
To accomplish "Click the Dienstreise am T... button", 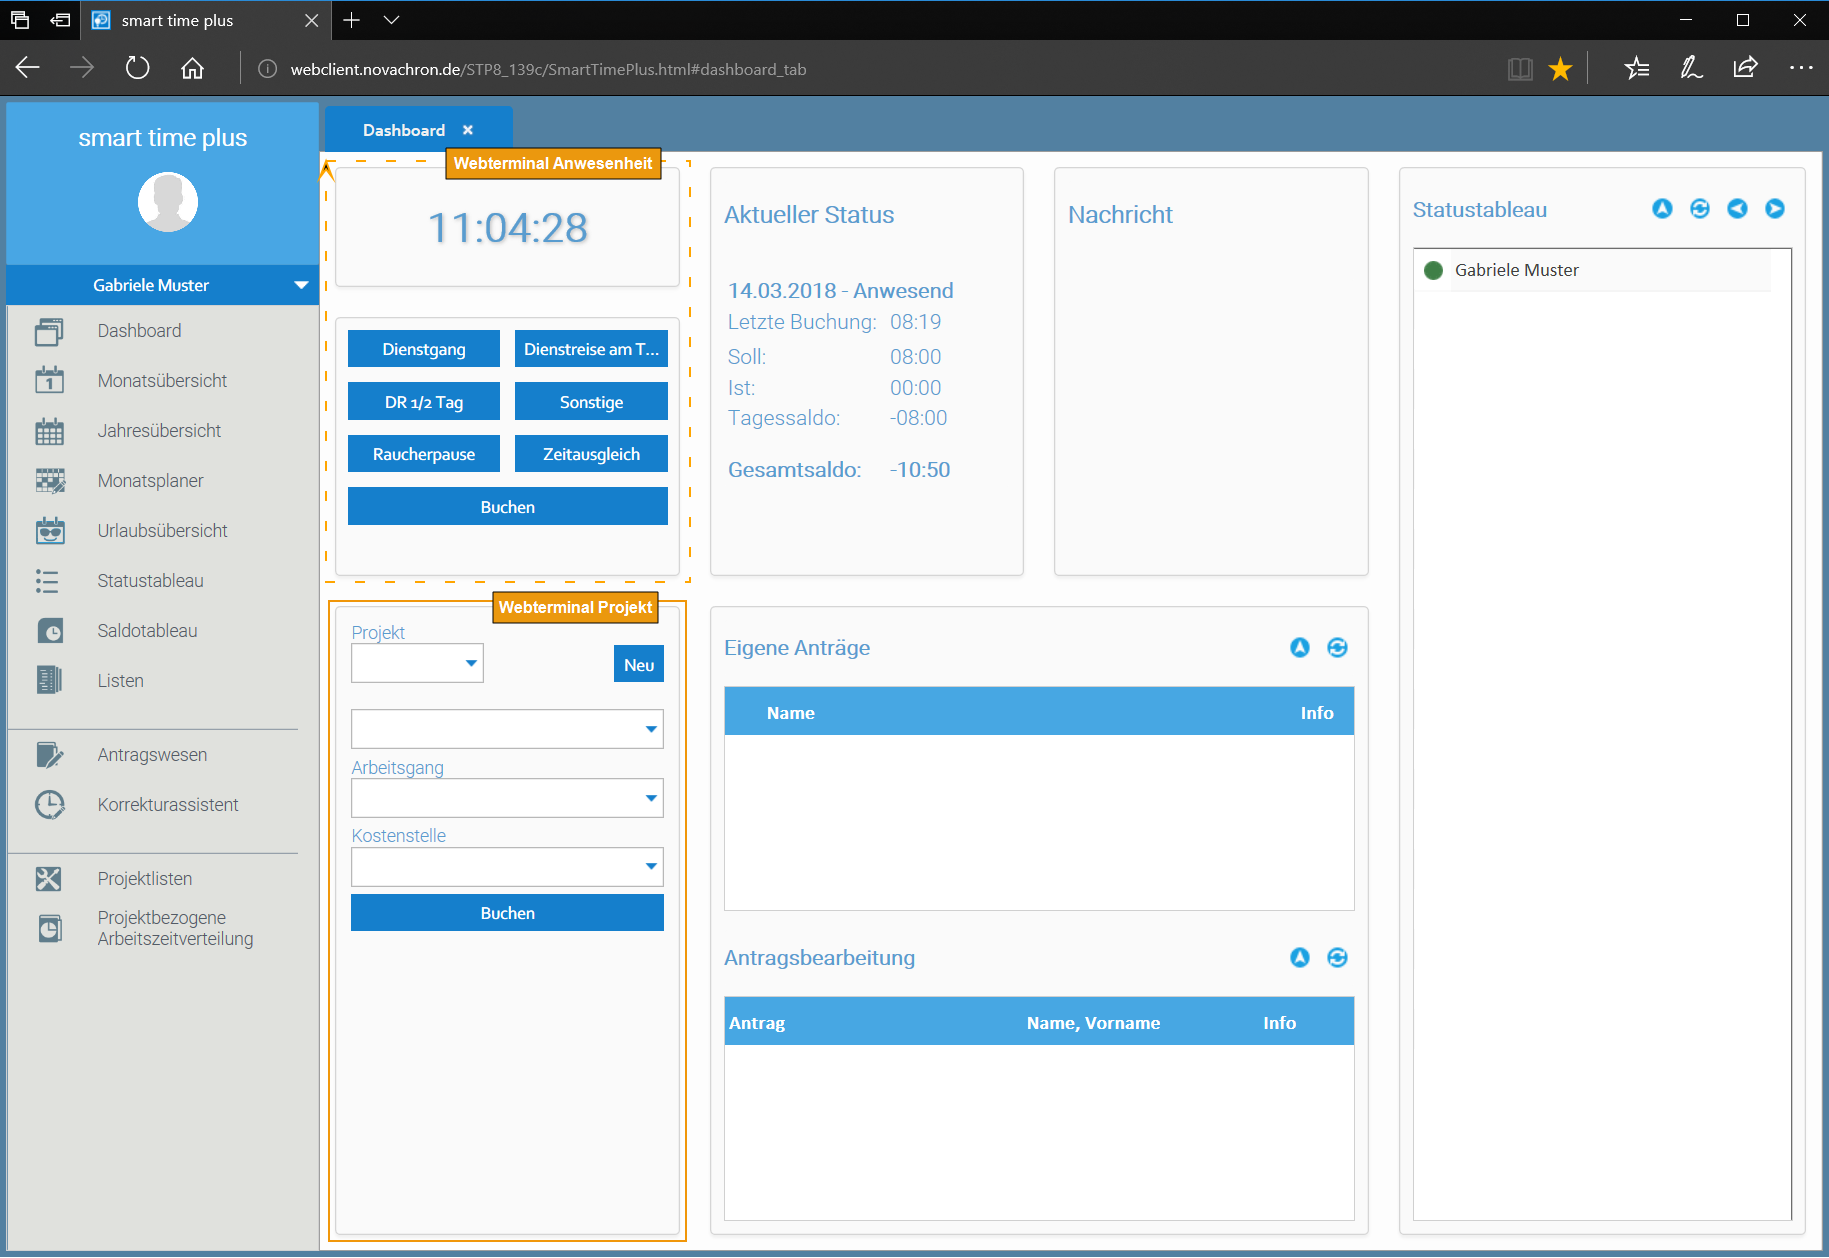I will pyautogui.click(x=591, y=349).
